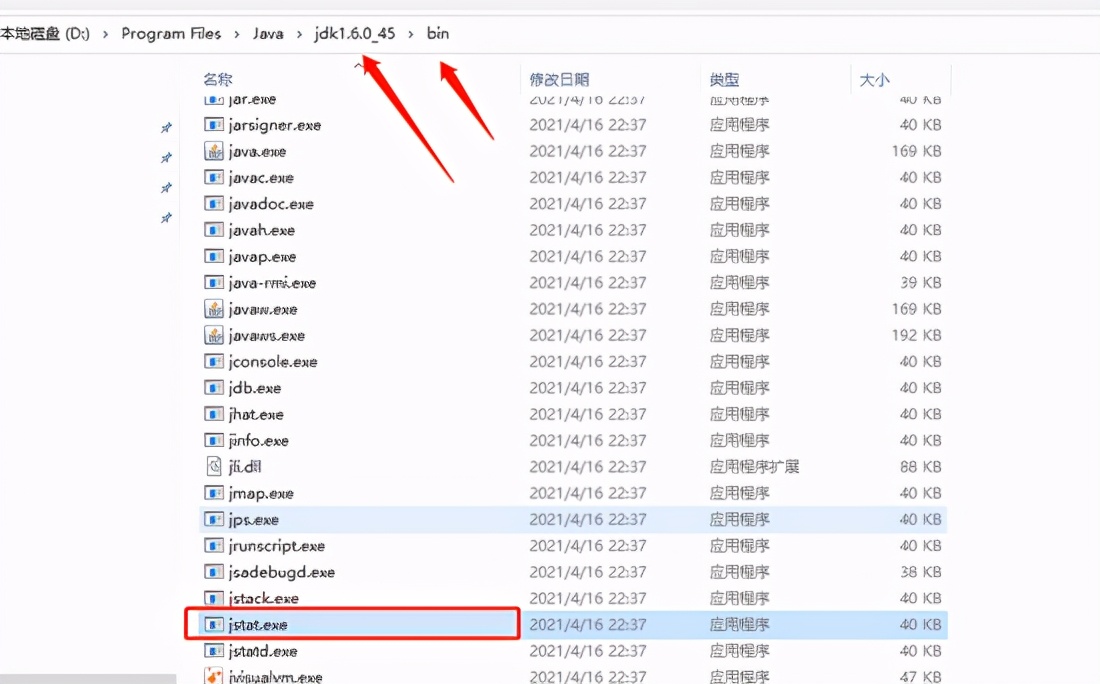
Task: Click the file name javaw.exe
Action: pyautogui.click(x=263, y=309)
